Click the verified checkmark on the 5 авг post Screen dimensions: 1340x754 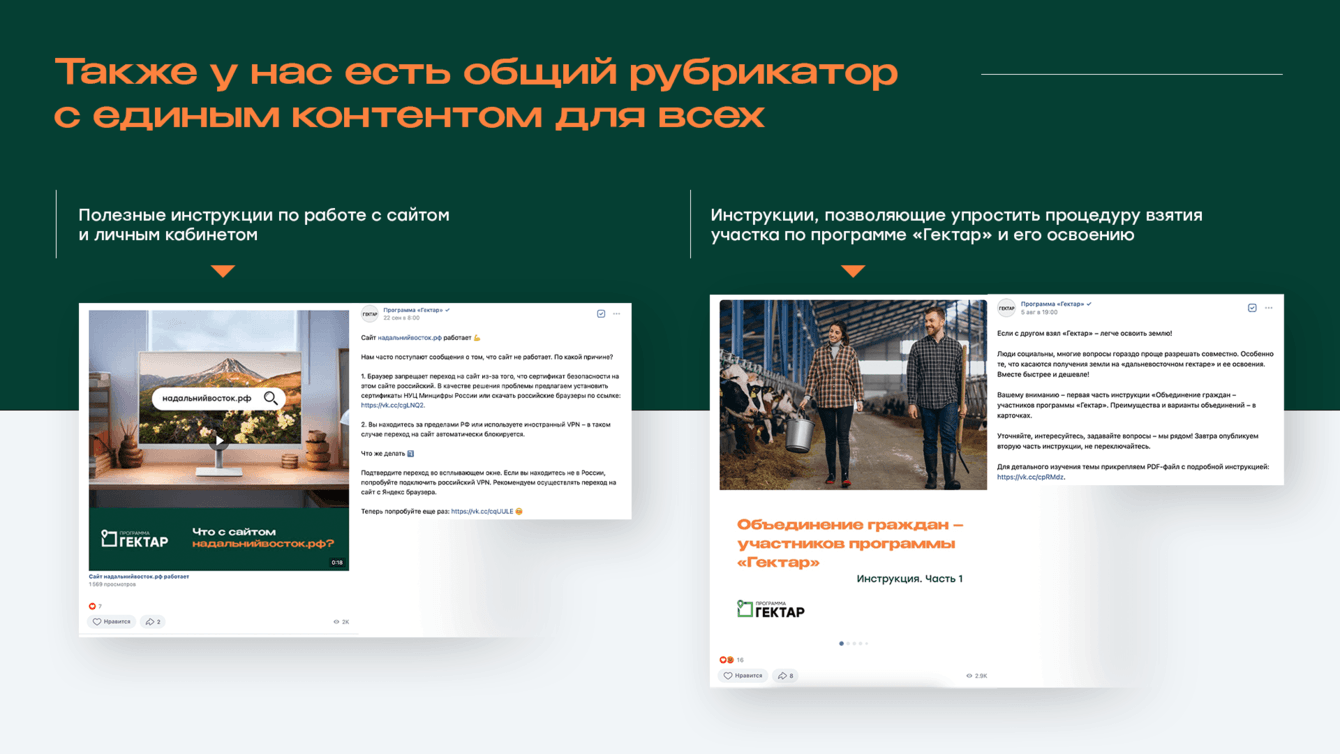[x=1089, y=304]
